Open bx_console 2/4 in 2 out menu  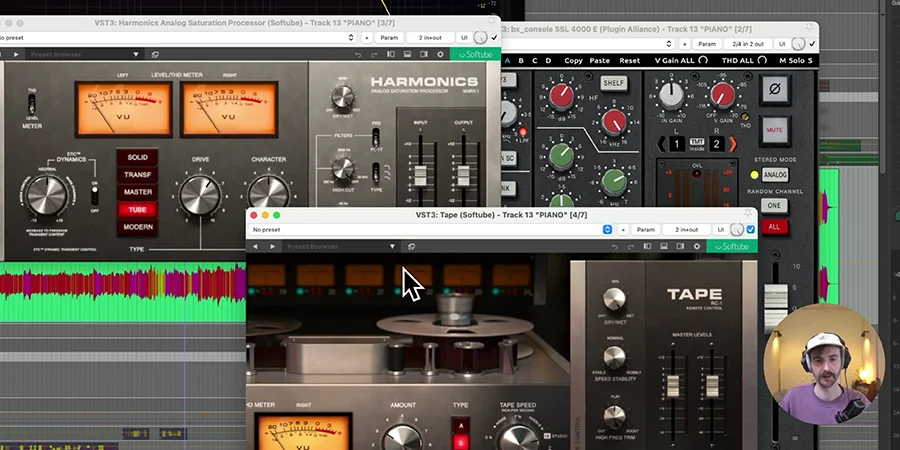click(x=748, y=44)
